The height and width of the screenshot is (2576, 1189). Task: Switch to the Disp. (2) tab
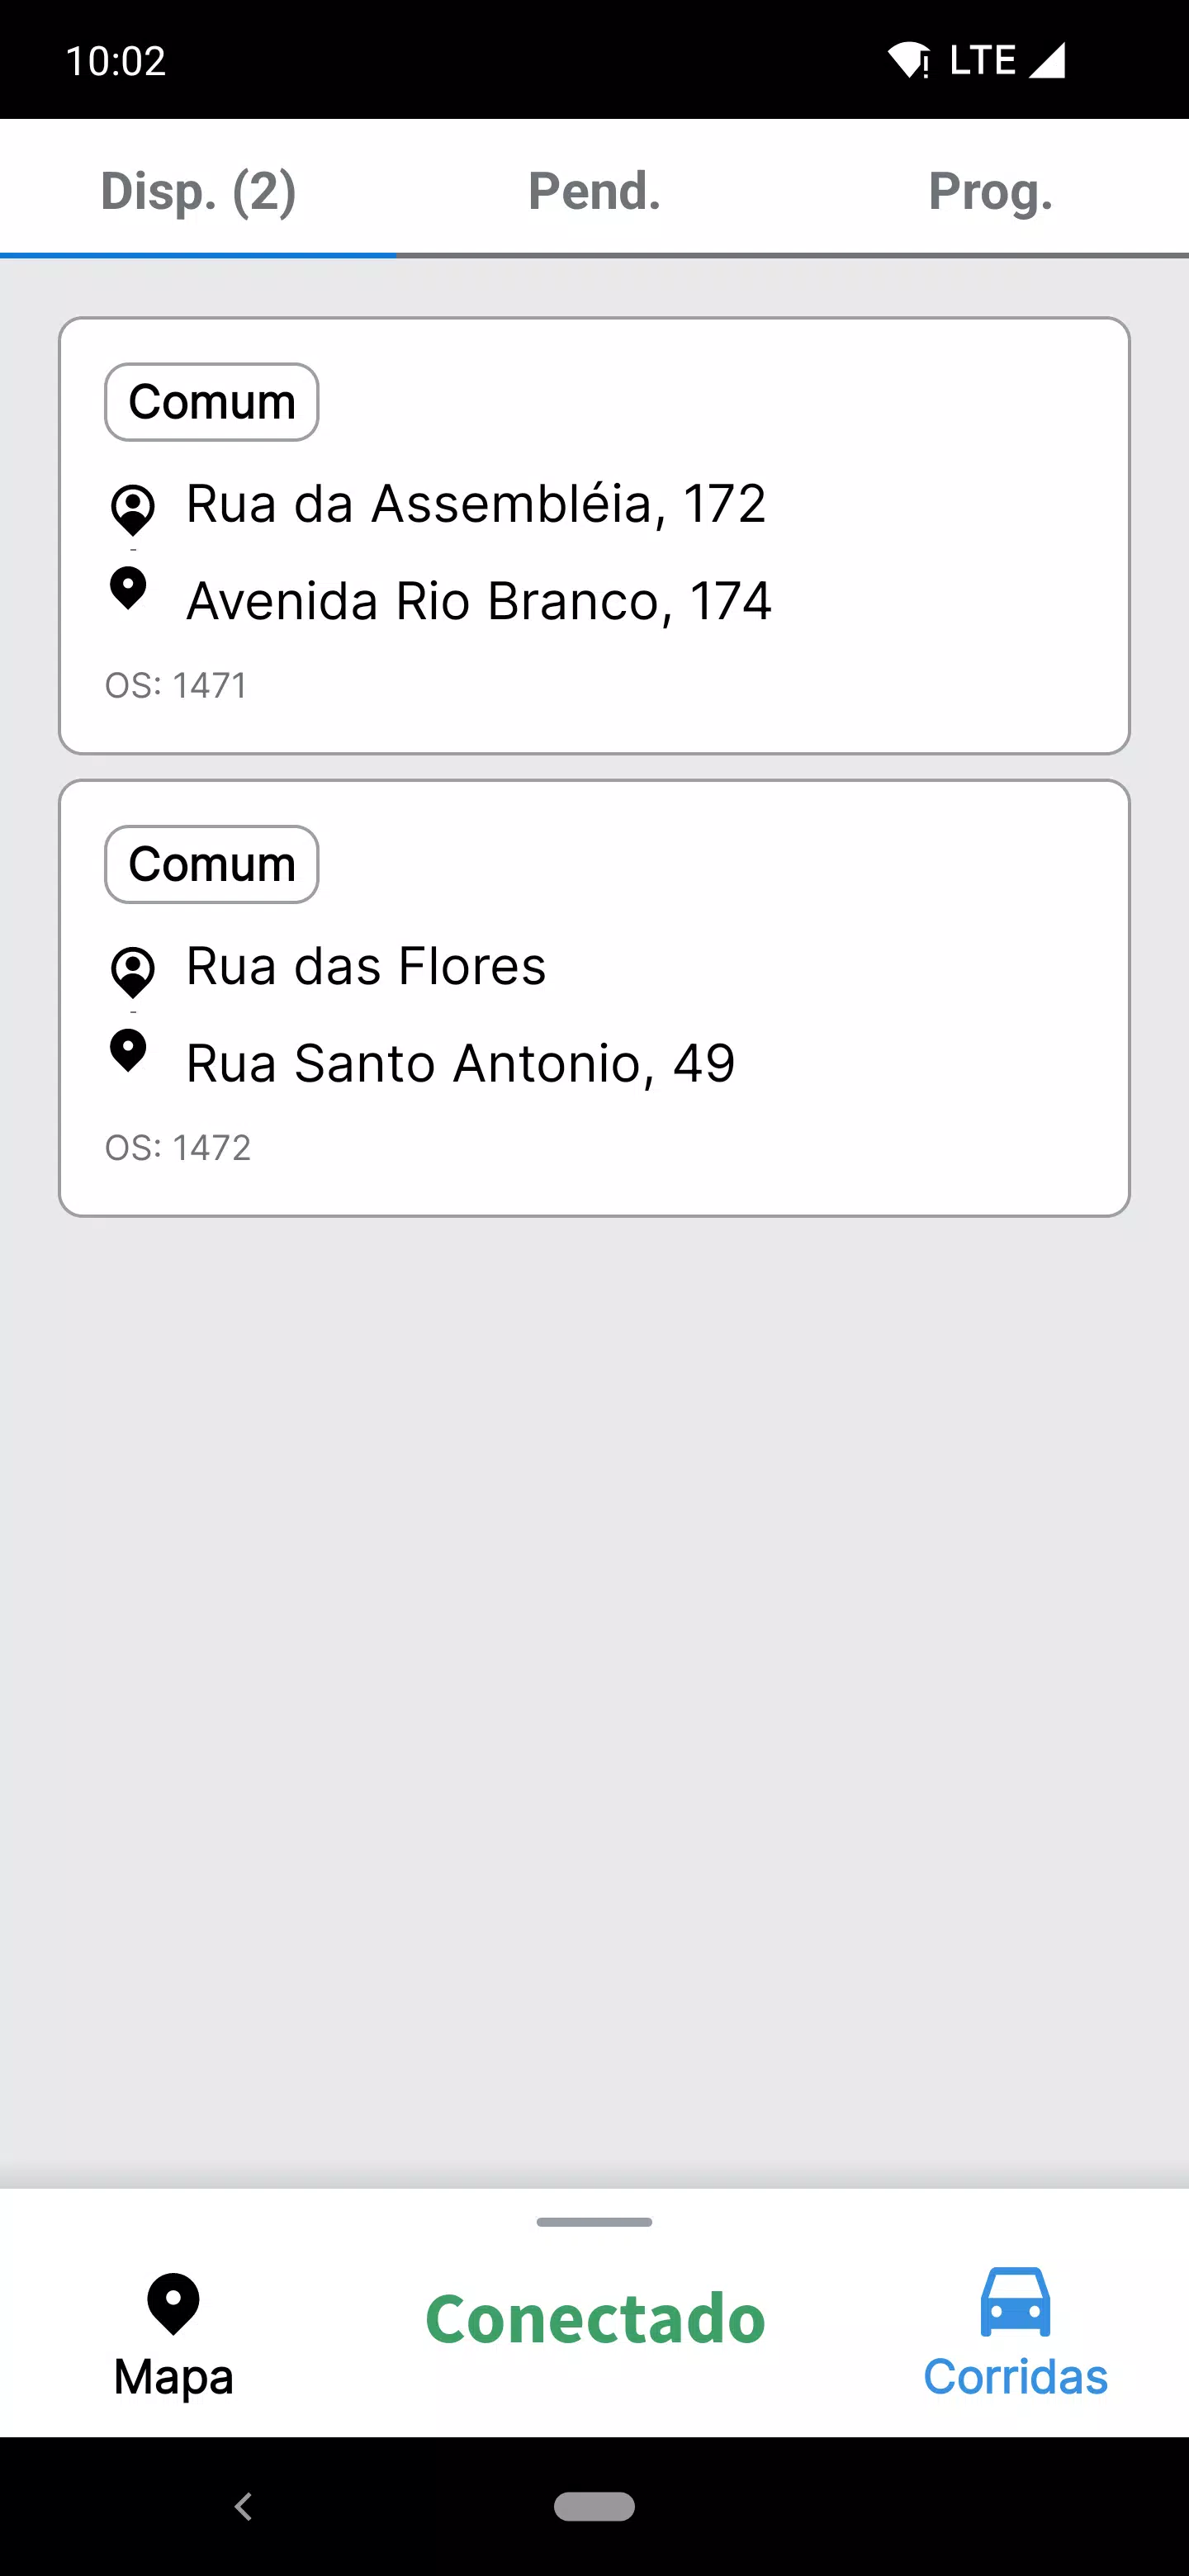pyautogui.click(x=198, y=191)
